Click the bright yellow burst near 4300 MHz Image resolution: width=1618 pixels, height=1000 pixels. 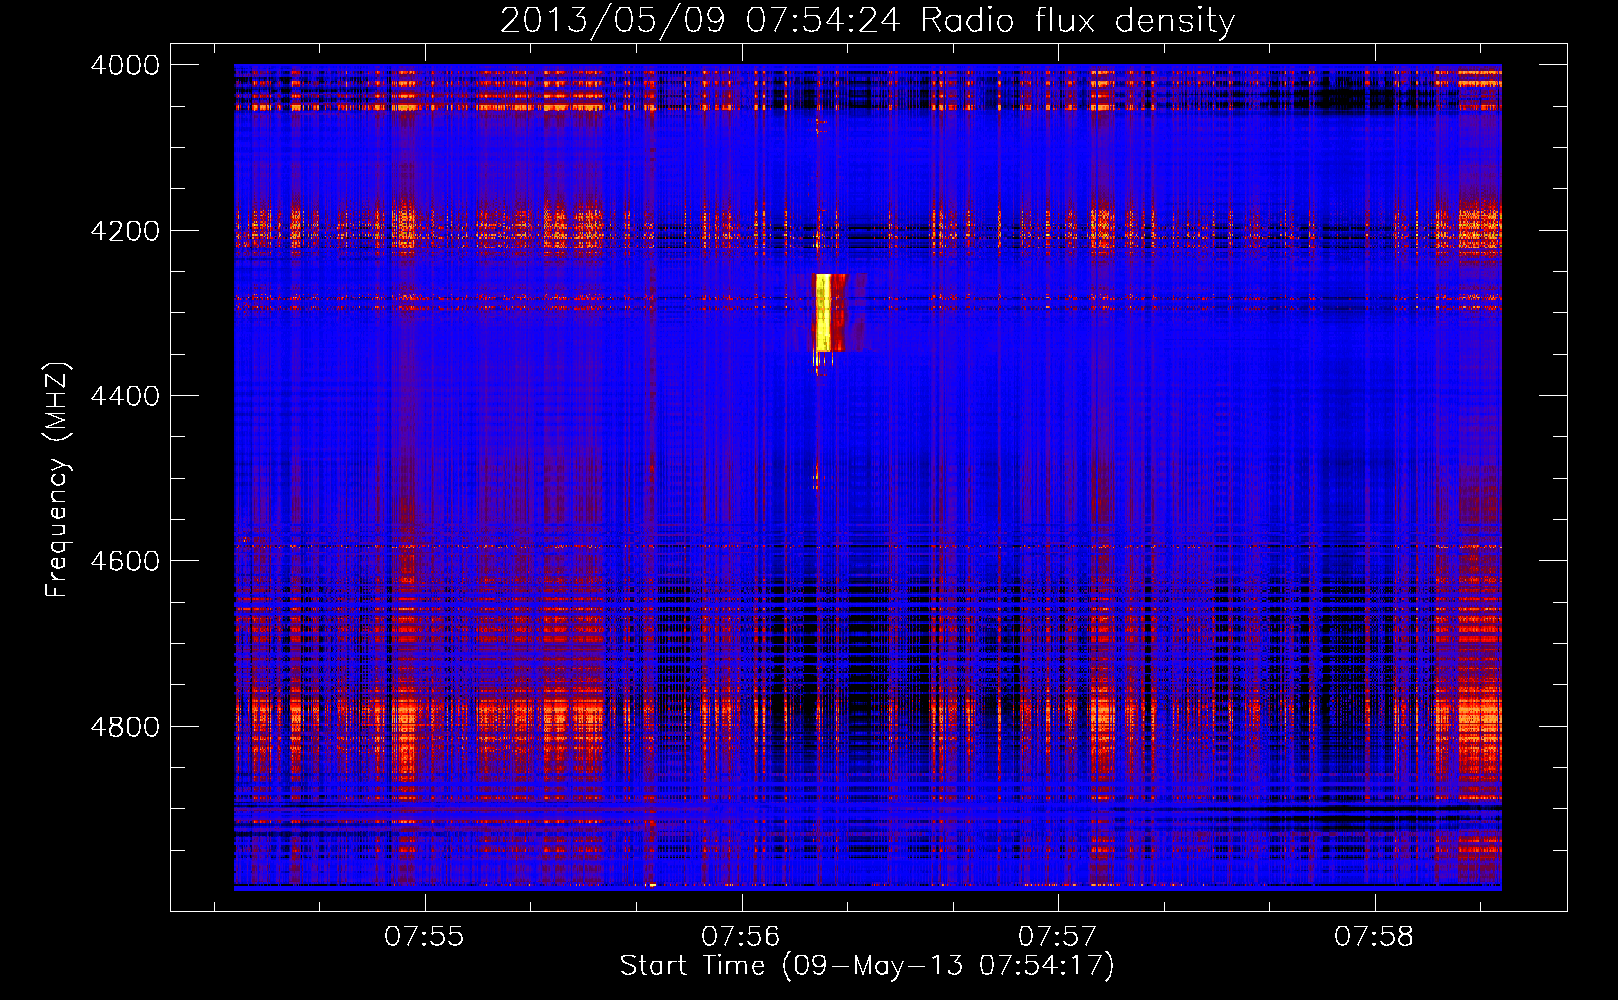(824, 312)
